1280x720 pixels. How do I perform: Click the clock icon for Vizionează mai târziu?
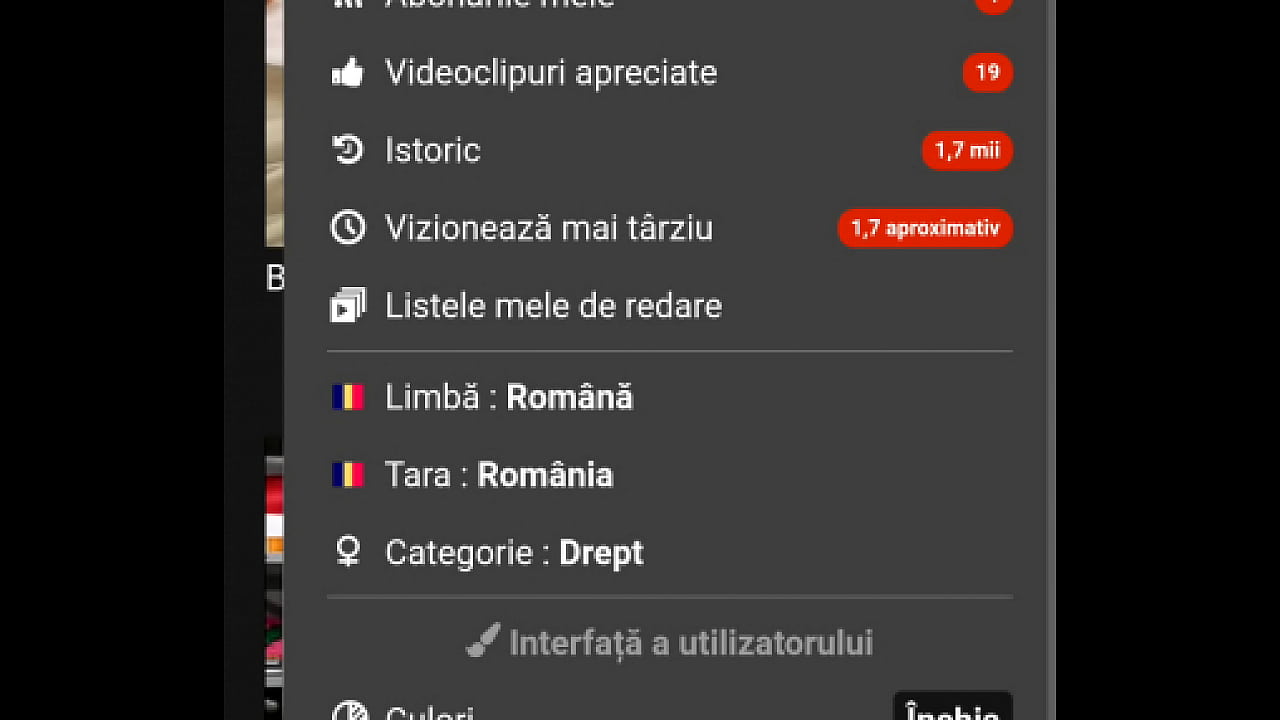pos(346,228)
